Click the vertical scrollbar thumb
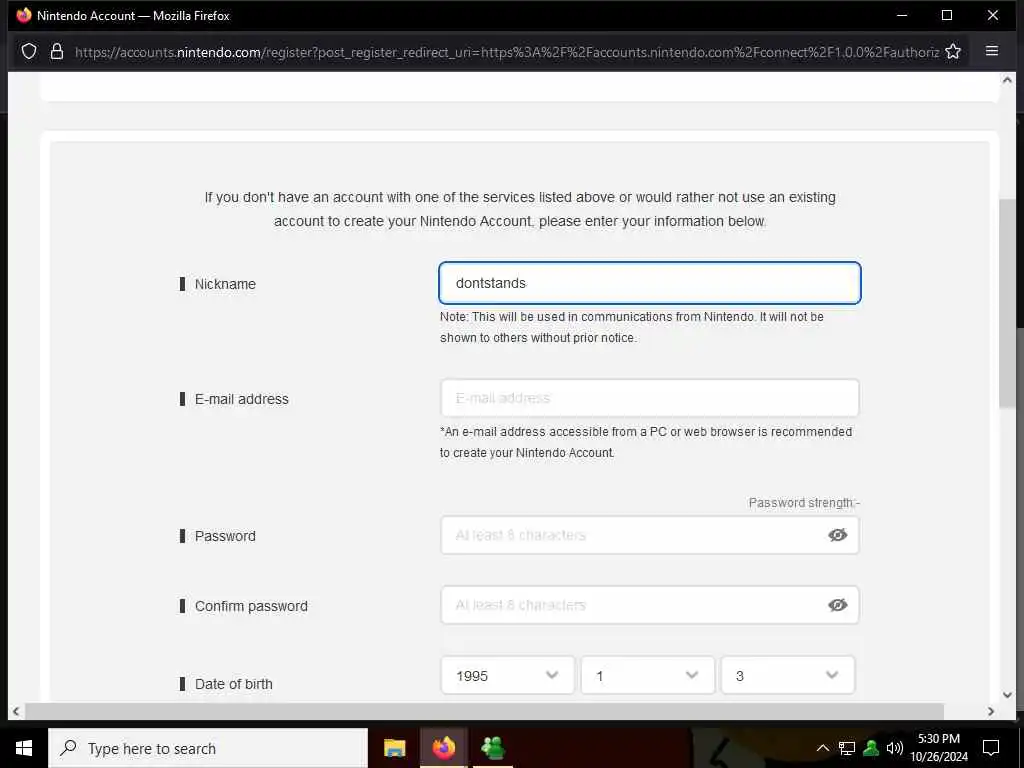This screenshot has height=768, width=1024. coord(1007,304)
